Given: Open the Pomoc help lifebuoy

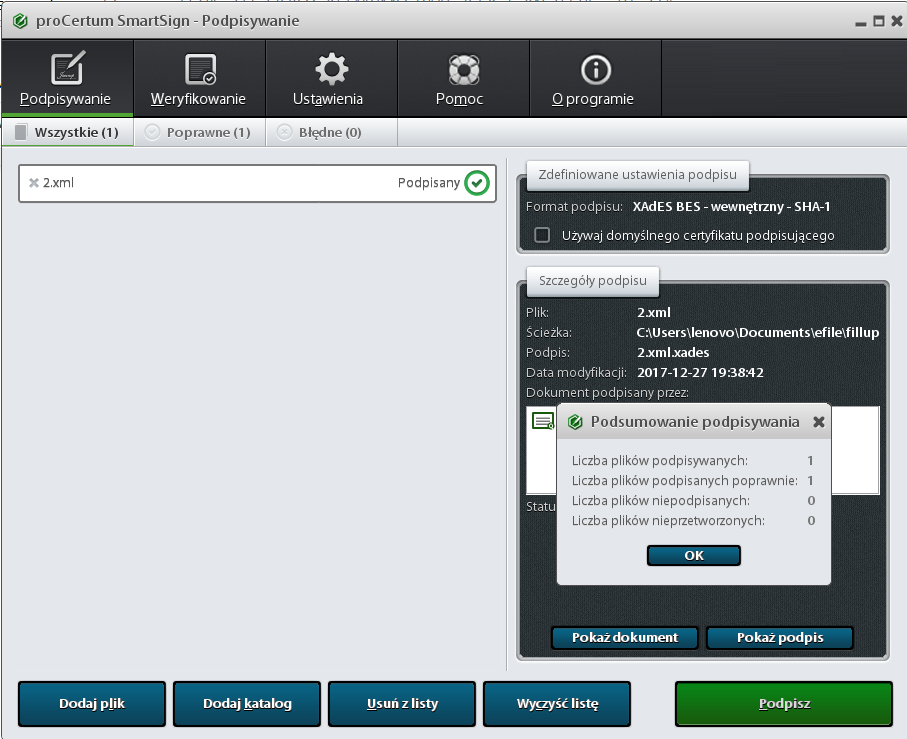Looking at the screenshot, I should 463,79.
